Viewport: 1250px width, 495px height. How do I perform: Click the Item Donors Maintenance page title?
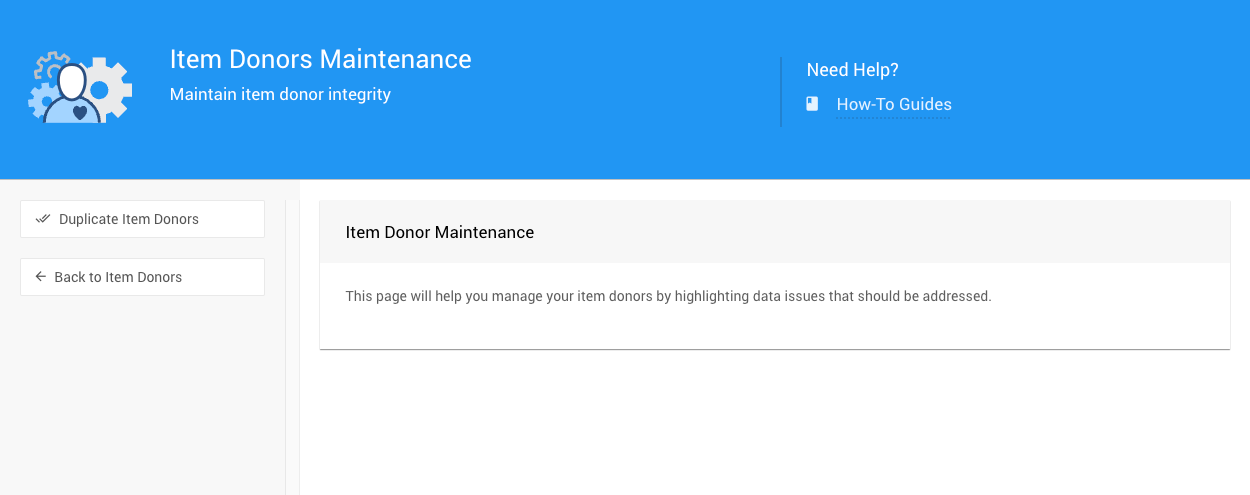pyautogui.click(x=320, y=59)
